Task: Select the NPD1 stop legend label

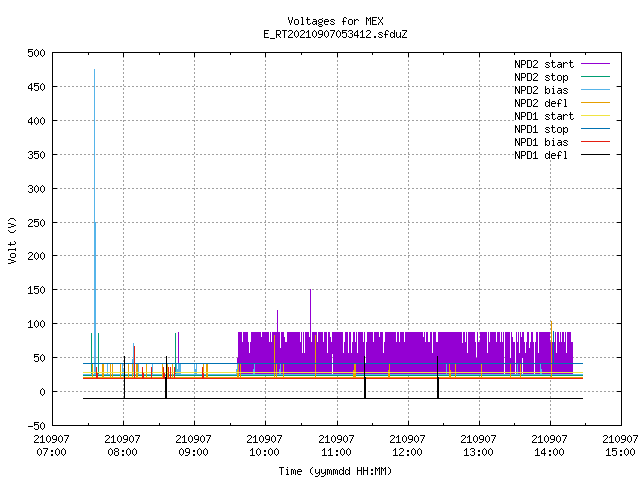Action: click(541, 129)
